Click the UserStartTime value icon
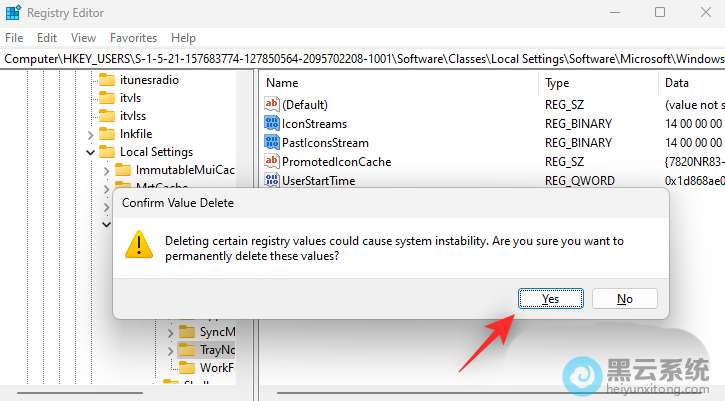The image size is (725, 401). (271, 180)
